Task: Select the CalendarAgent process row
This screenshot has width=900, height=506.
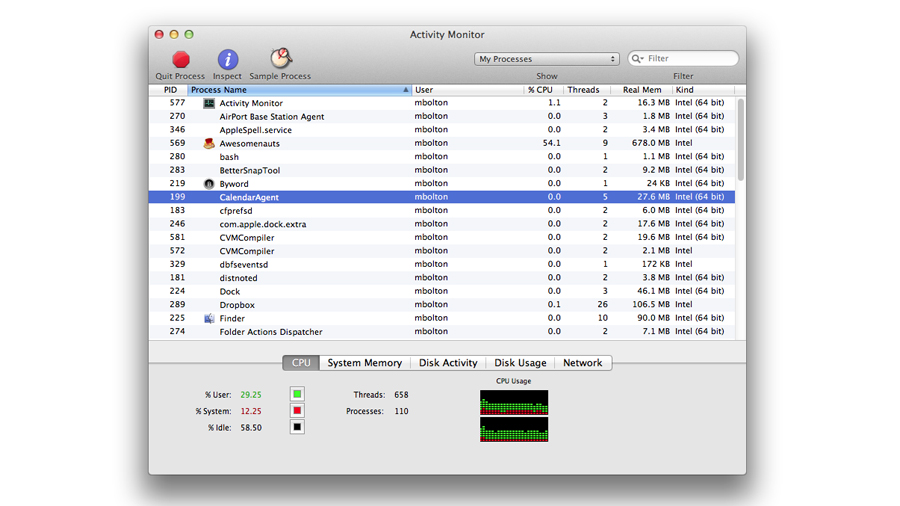Action: click(442, 197)
